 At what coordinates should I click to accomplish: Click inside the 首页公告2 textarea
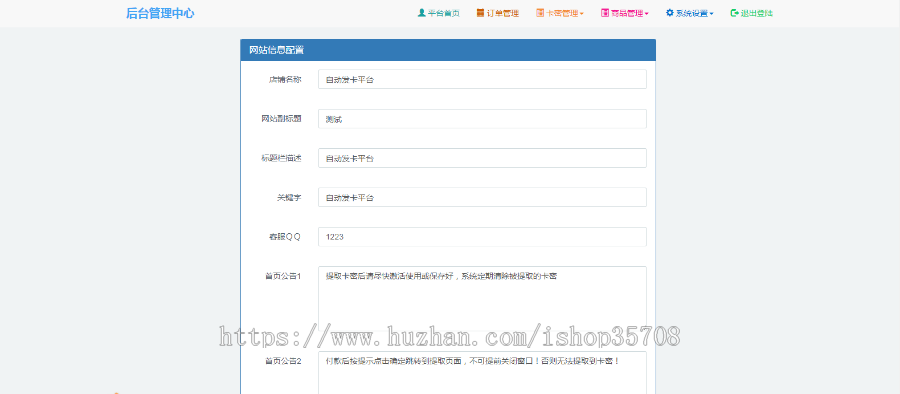point(482,373)
